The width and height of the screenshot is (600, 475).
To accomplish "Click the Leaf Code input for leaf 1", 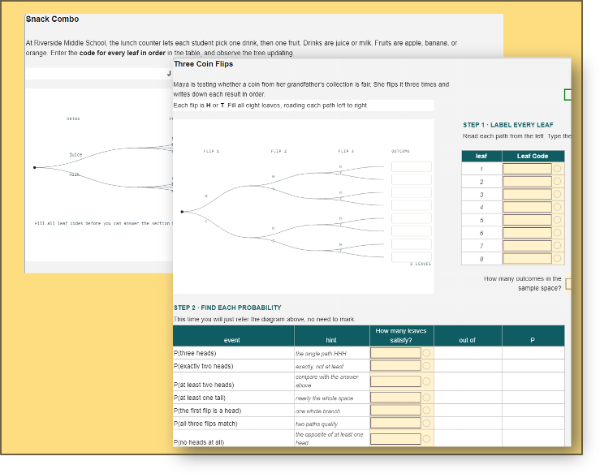I will [x=527, y=169].
